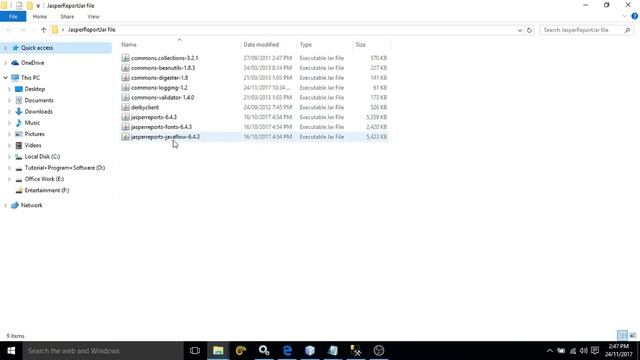This screenshot has width=640, height=360.
Task: Open Explorer help question mark icon
Action: tap(634, 16)
